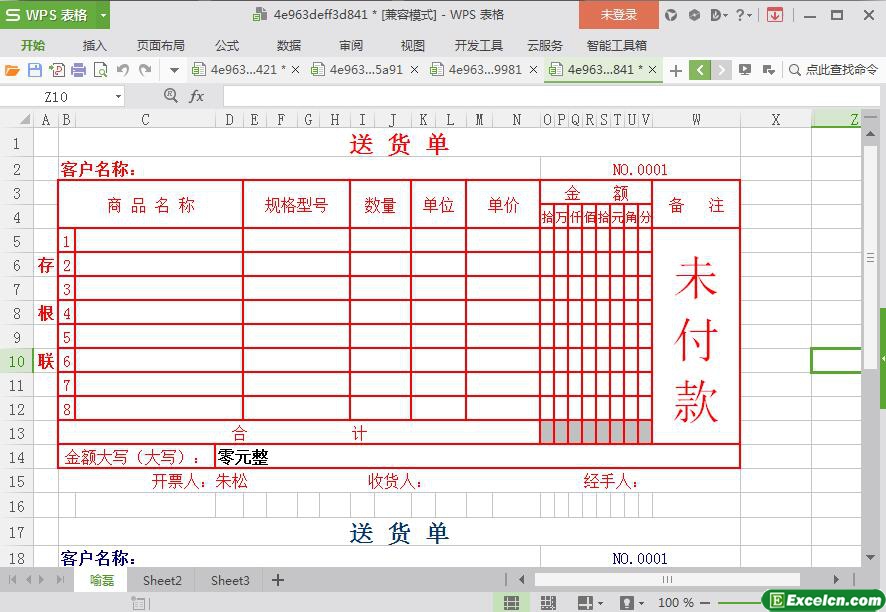Click the 未登录 login button
Screen dimensions: 886x612
pyautogui.click(x=618, y=15)
